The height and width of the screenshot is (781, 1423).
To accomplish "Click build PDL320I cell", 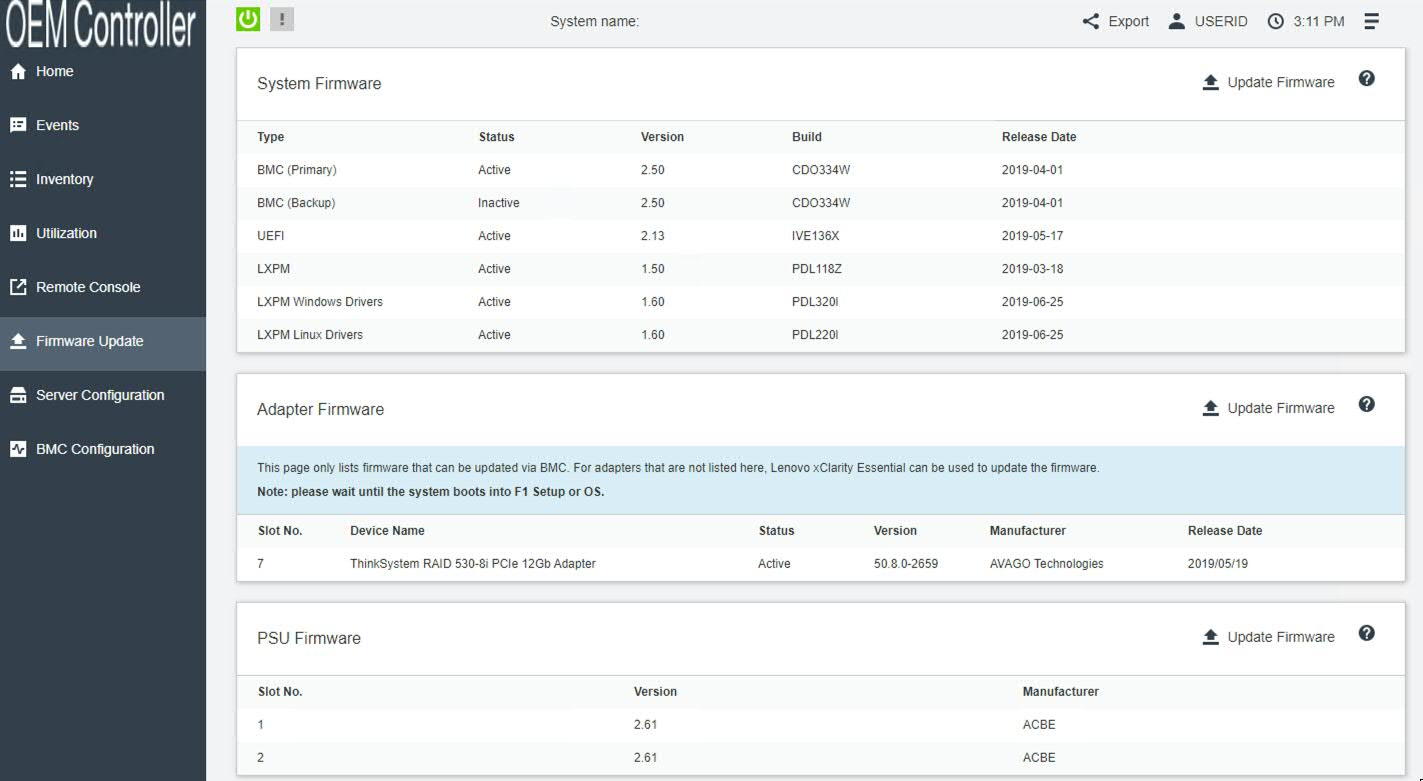I will pyautogui.click(x=814, y=302).
